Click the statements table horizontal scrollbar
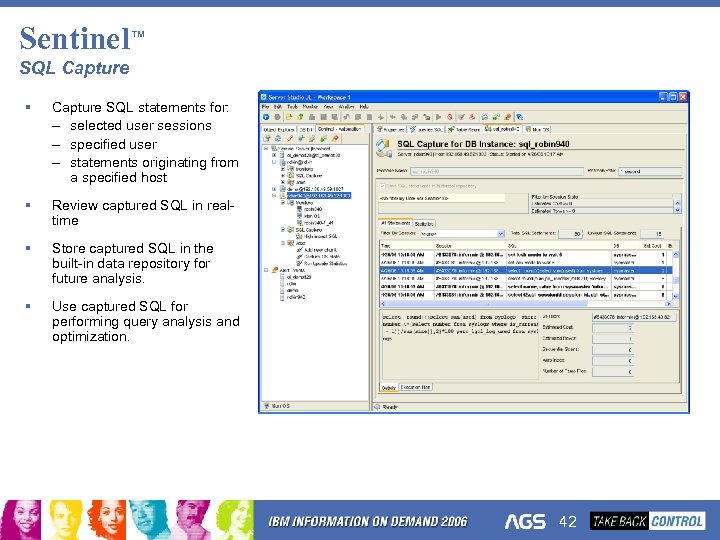 [x=526, y=304]
